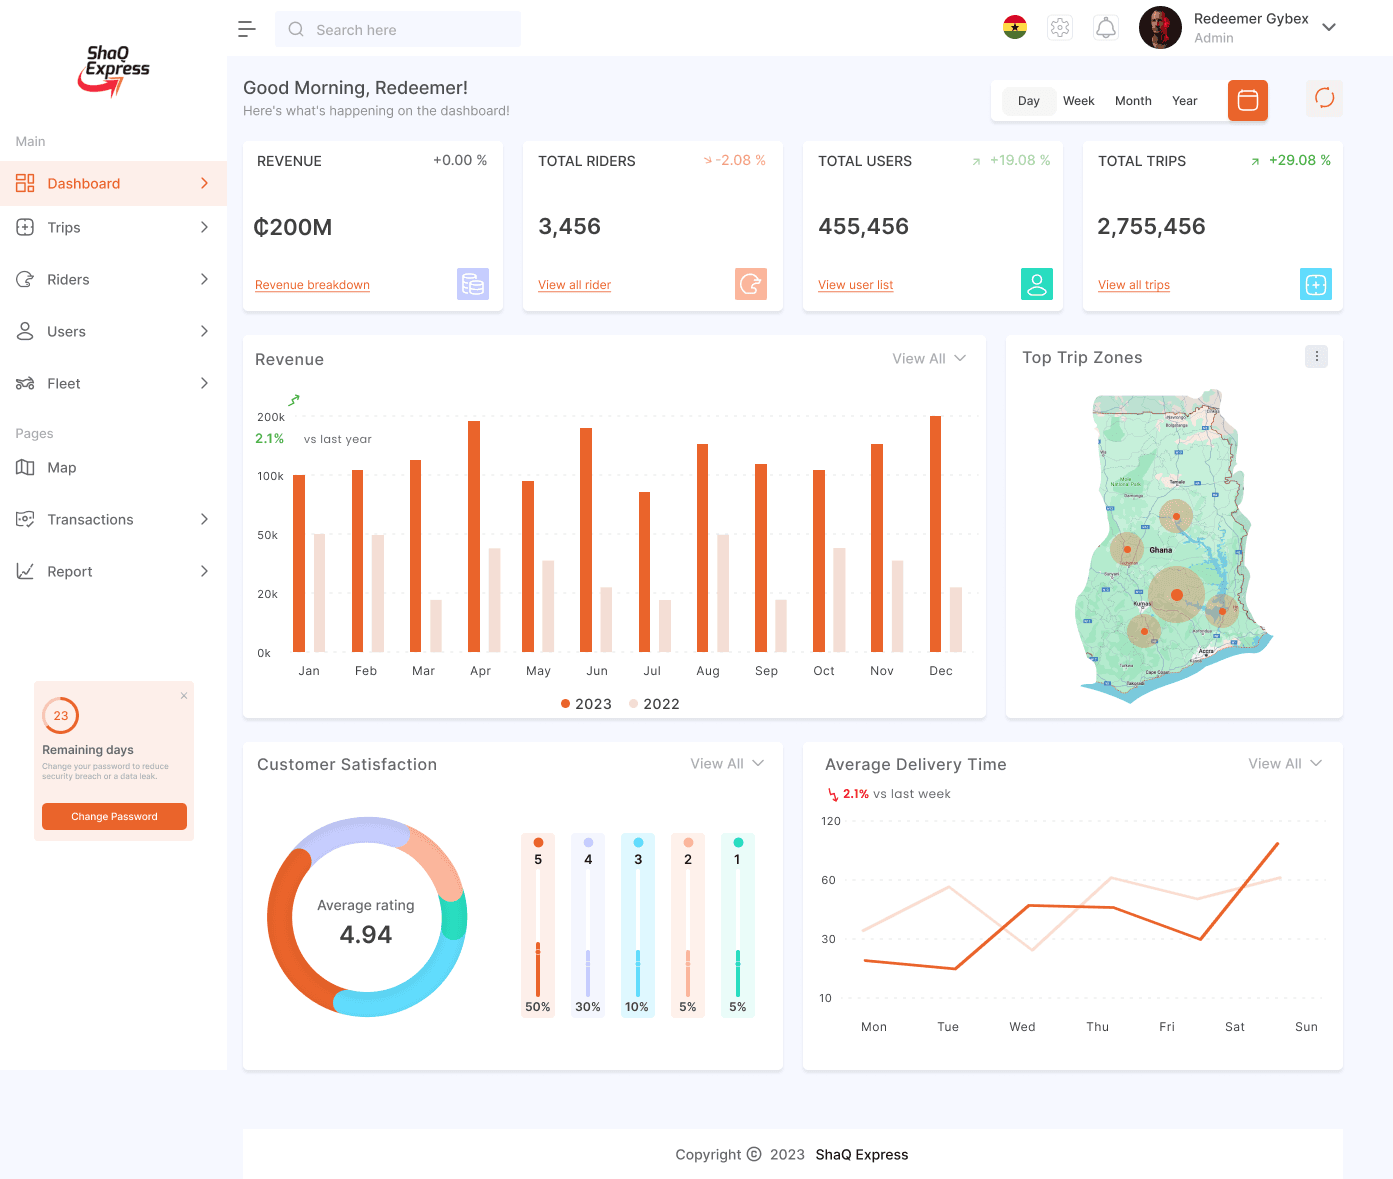The height and width of the screenshot is (1179, 1393).
Task: Click the refresh icon near date filters
Action: pos(1324,99)
